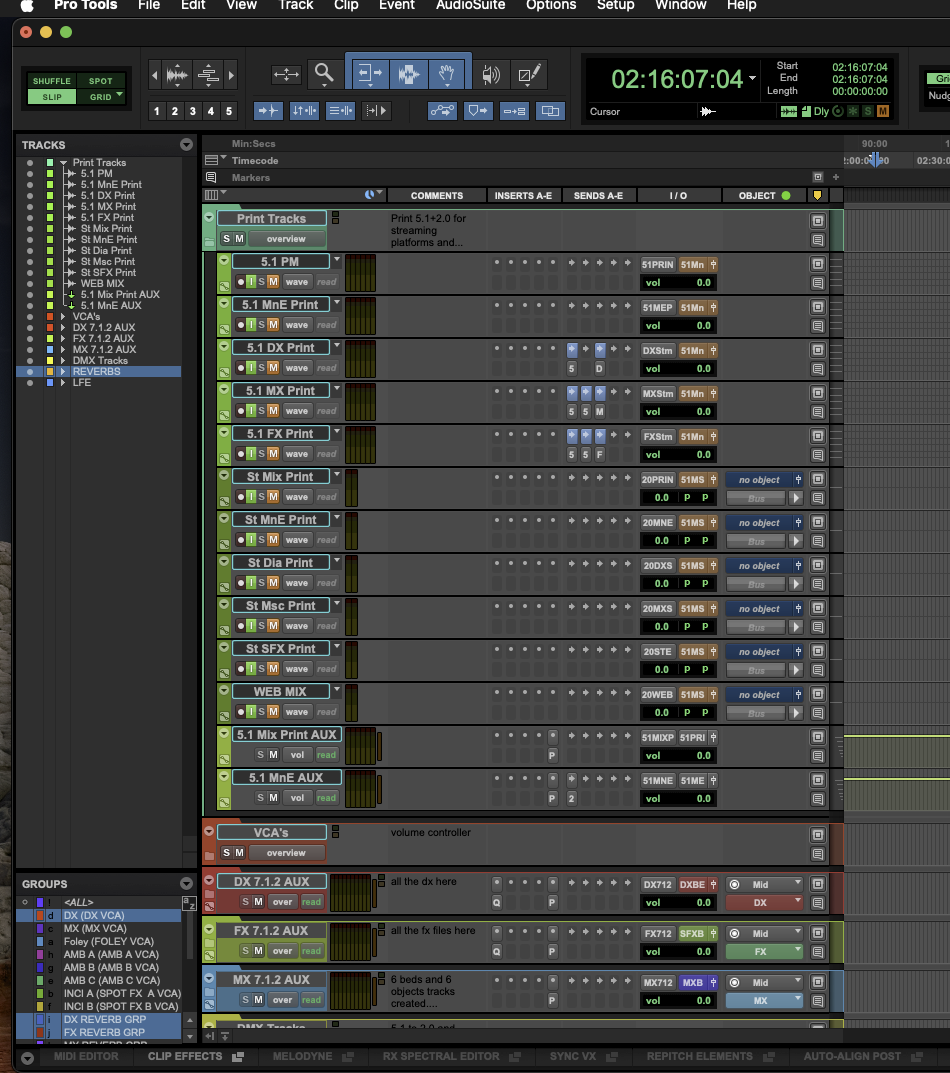Viewport: 950px width, 1073px height.
Task: Enable Spot edit mode
Action: tap(101, 81)
